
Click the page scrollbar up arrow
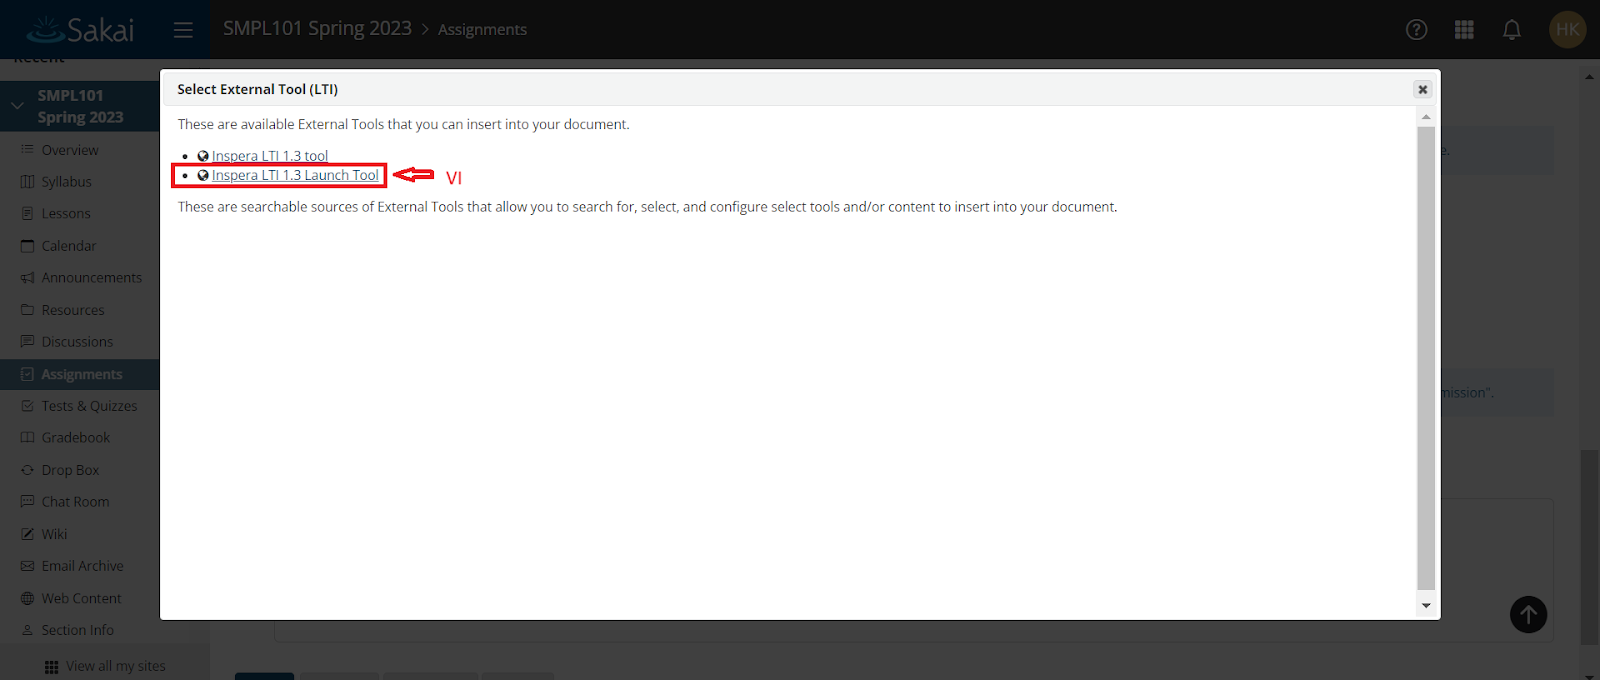tap(1590, 76)
